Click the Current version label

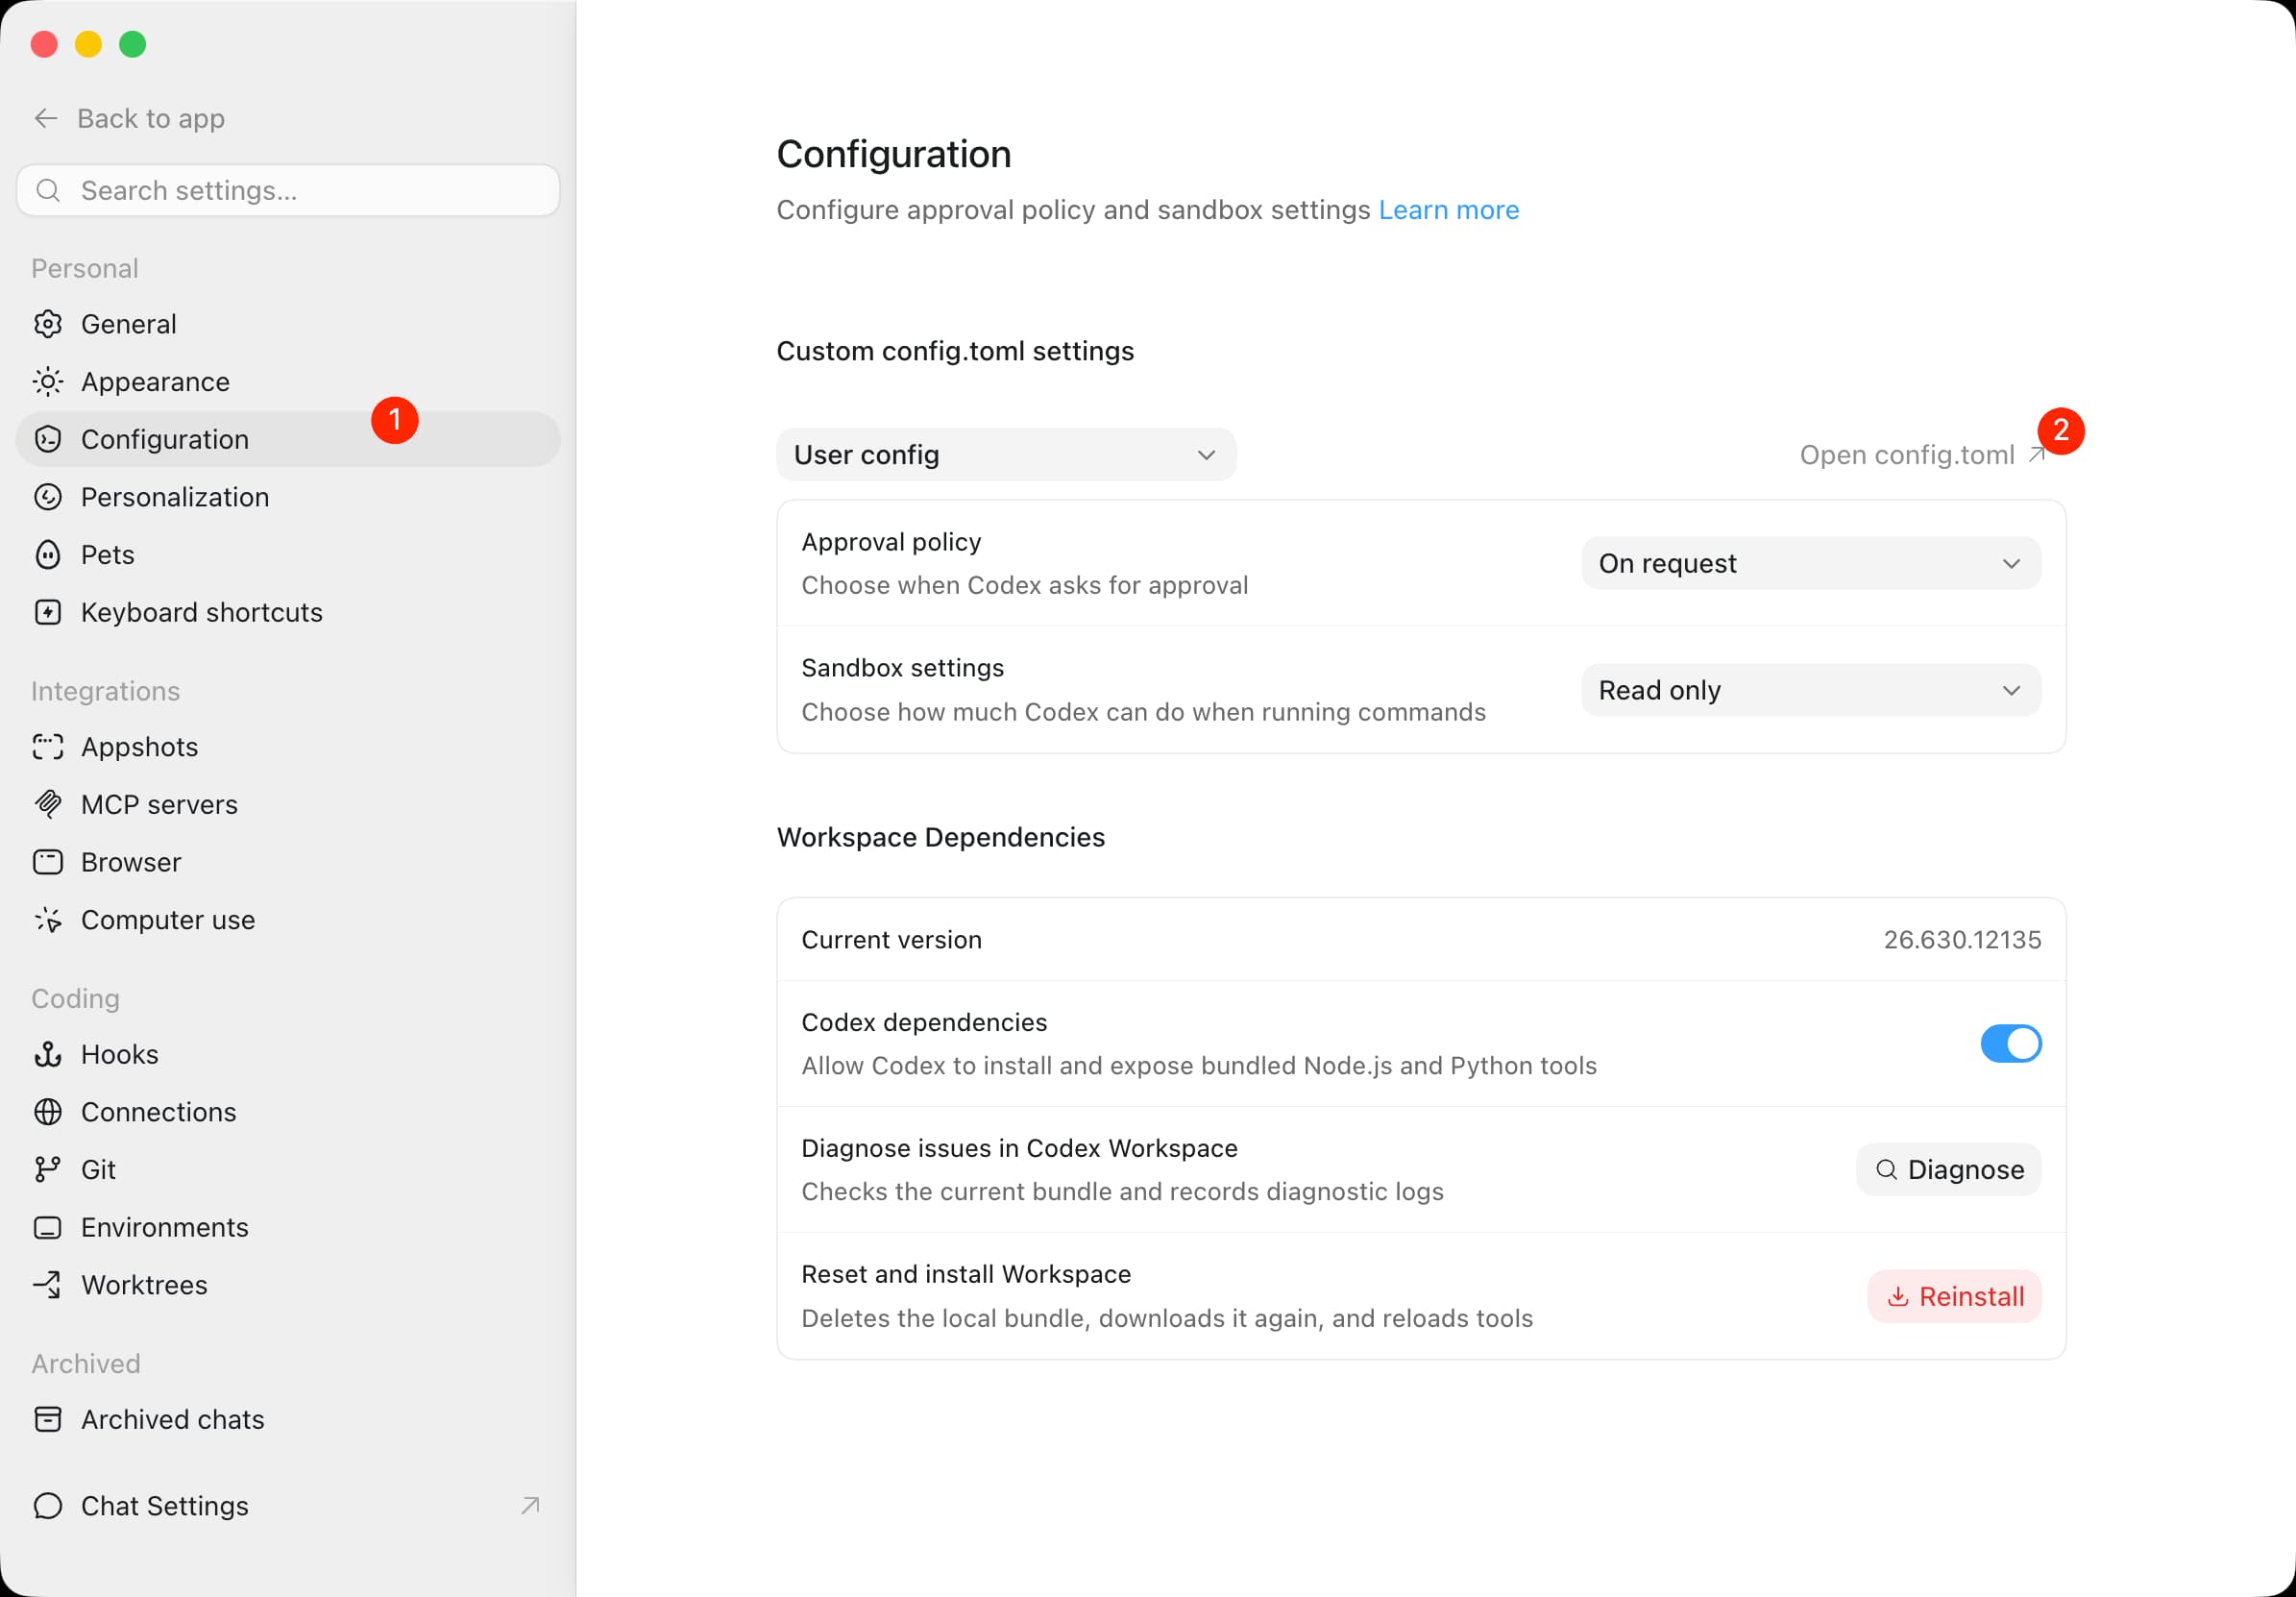(891, 940)
